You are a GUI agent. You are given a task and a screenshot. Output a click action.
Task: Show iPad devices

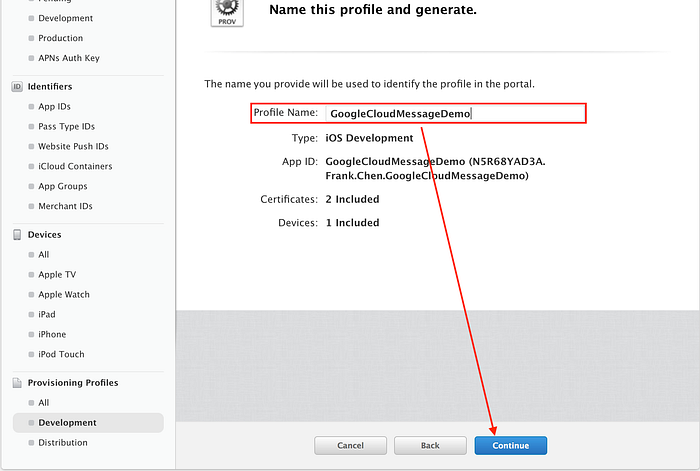47,314
